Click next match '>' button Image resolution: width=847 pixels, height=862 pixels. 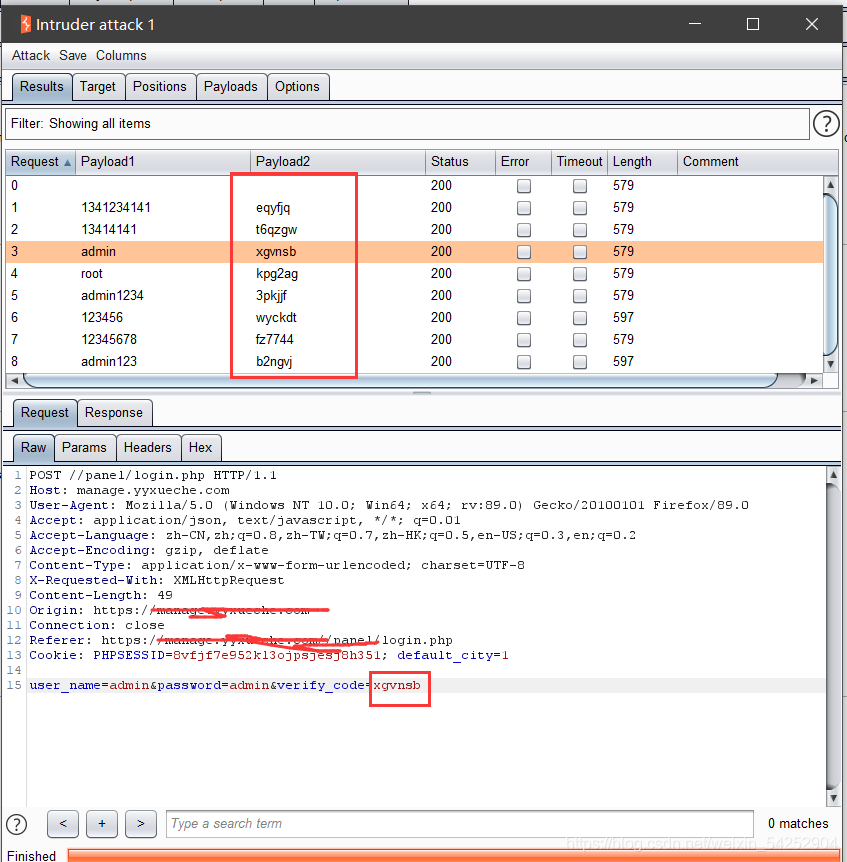141,824
